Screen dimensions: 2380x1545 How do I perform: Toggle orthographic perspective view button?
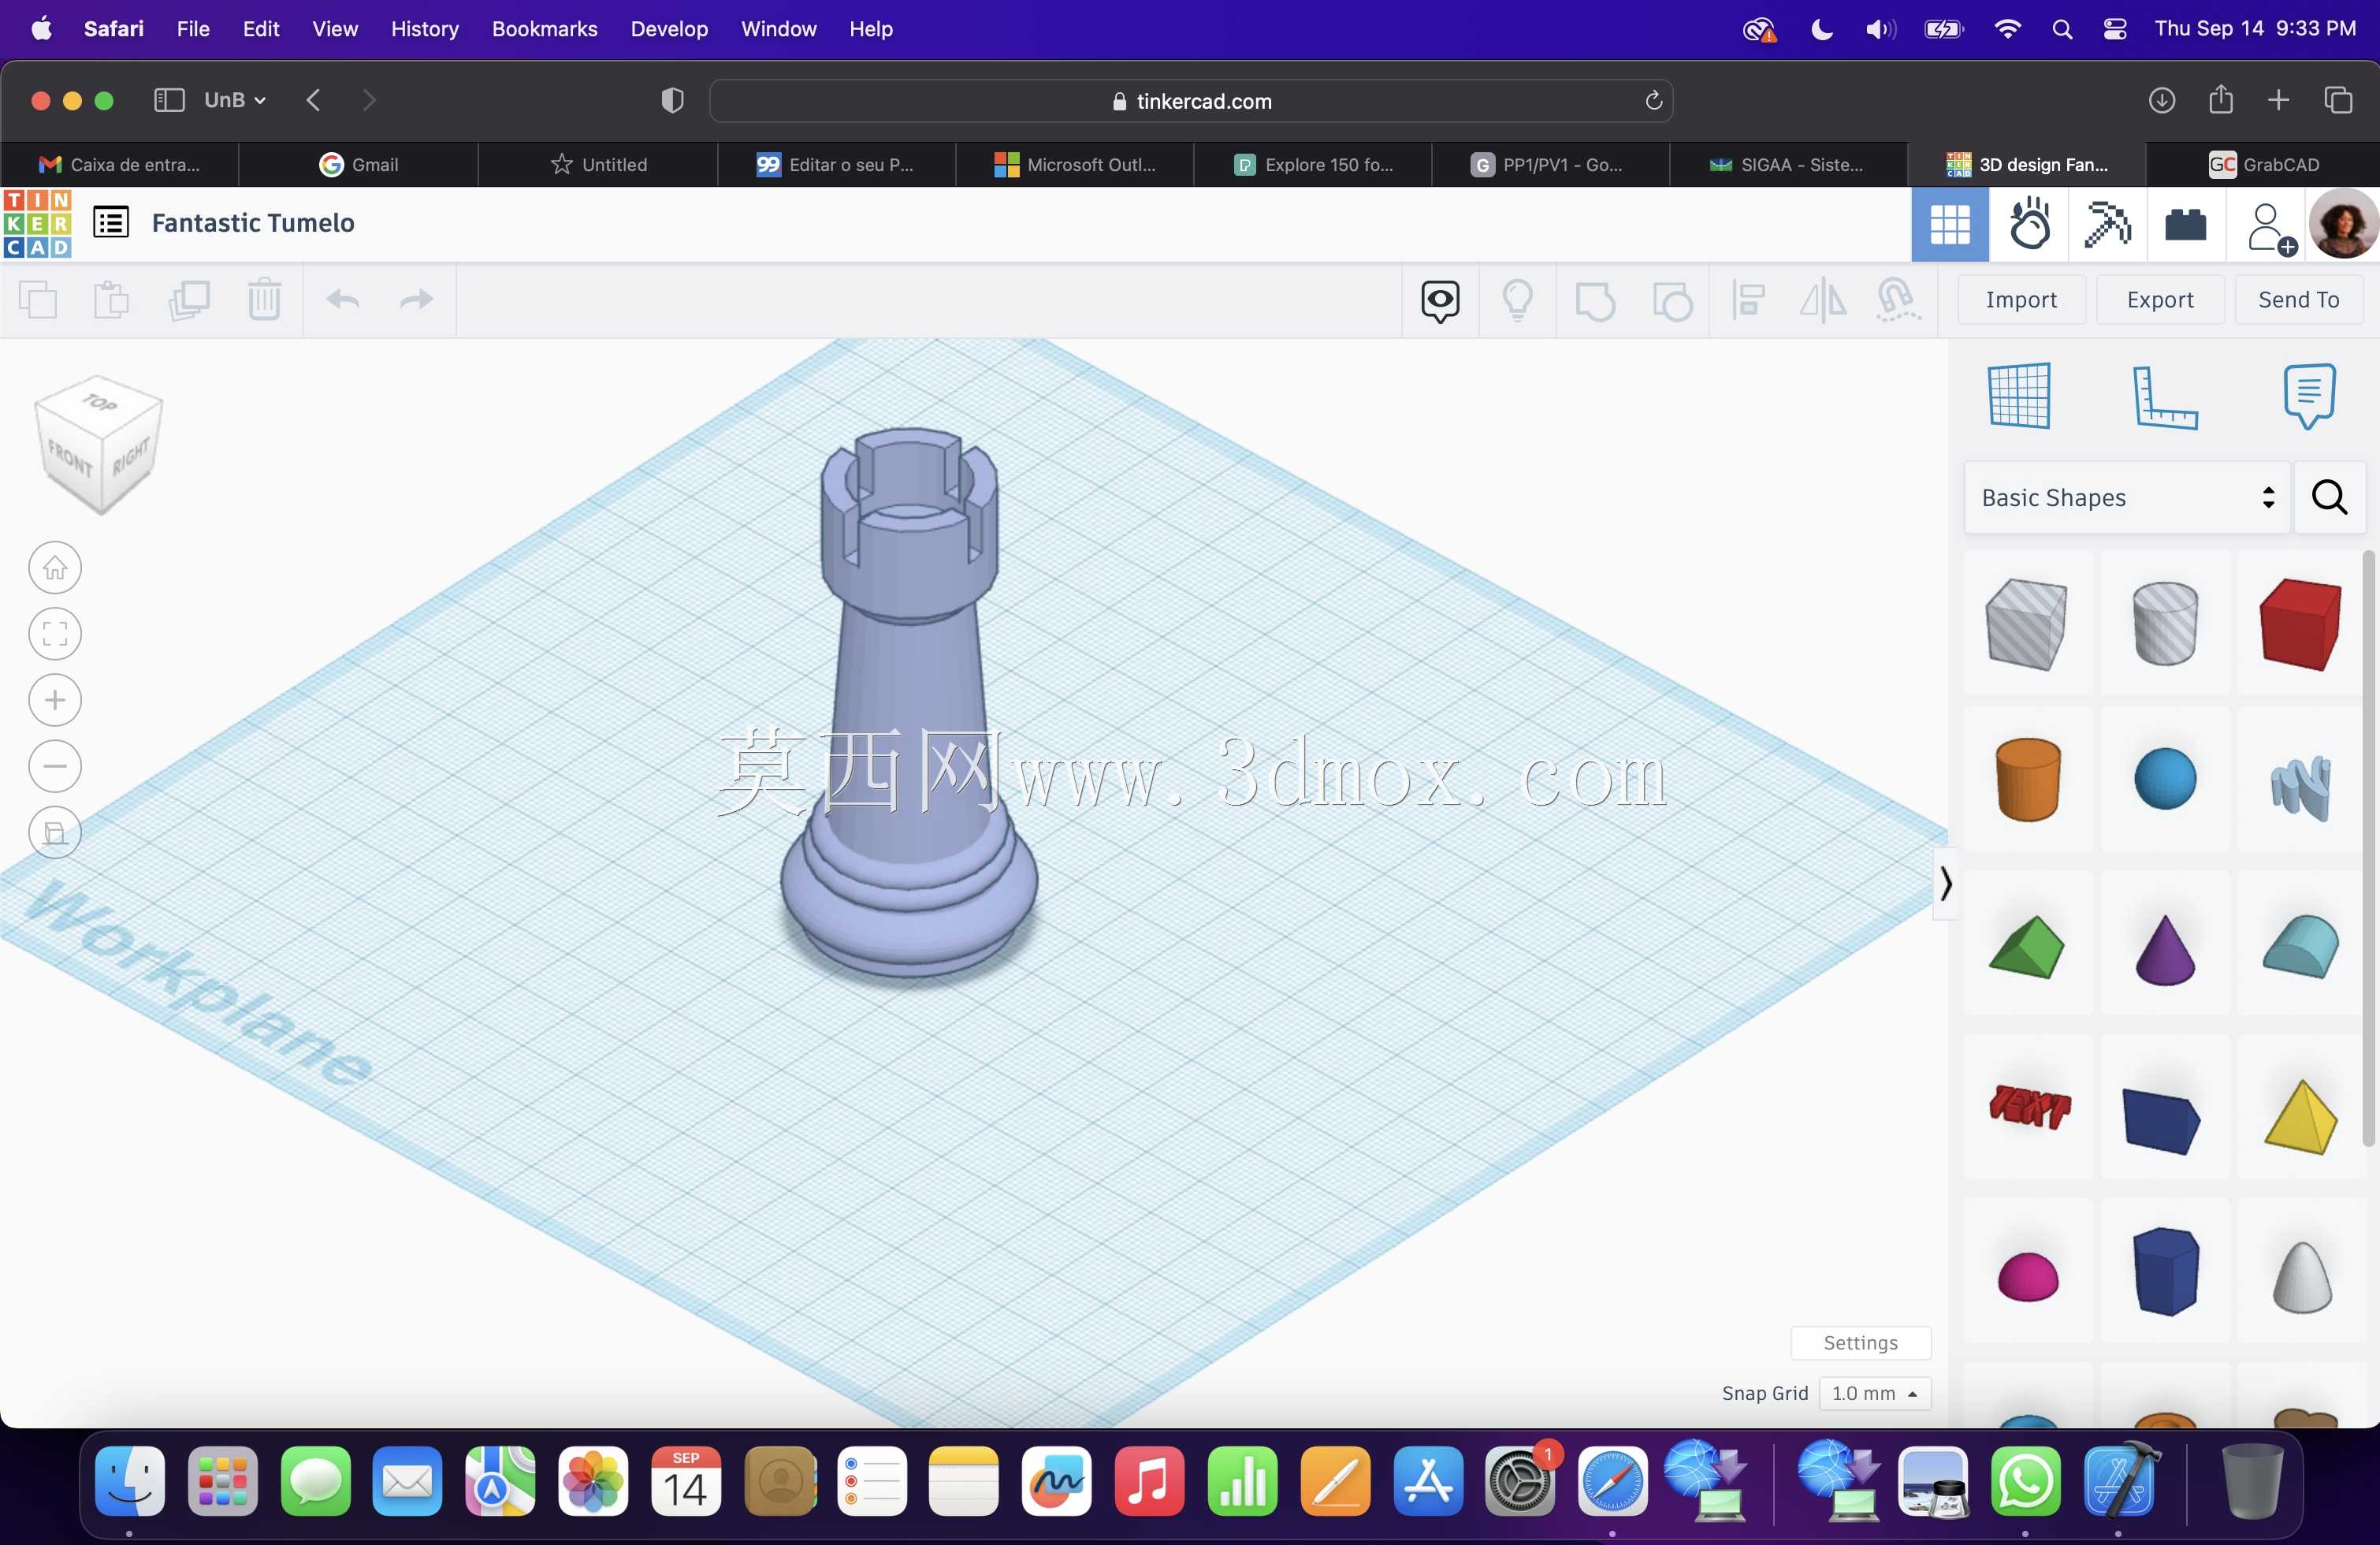click(55, 833)
